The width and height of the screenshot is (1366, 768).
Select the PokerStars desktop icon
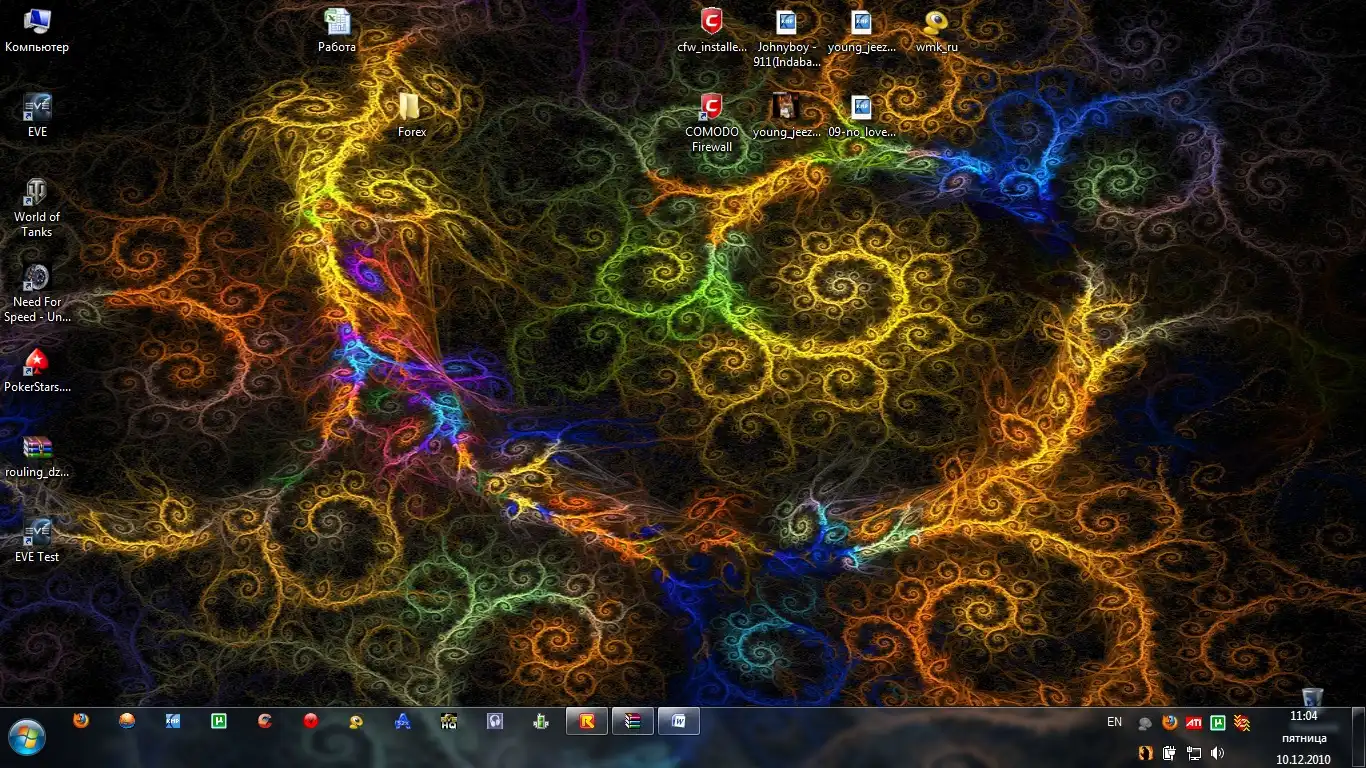tap(37, 363)
